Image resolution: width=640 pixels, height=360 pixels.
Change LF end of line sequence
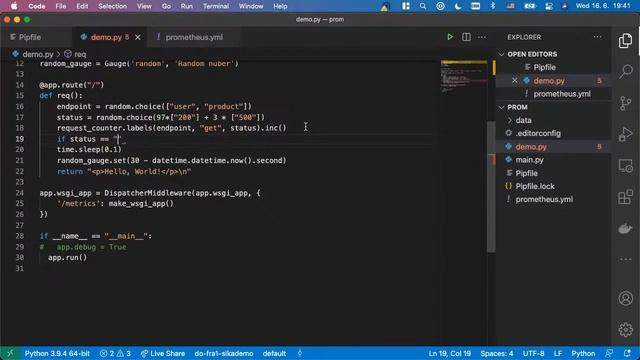tap(558, 353)
